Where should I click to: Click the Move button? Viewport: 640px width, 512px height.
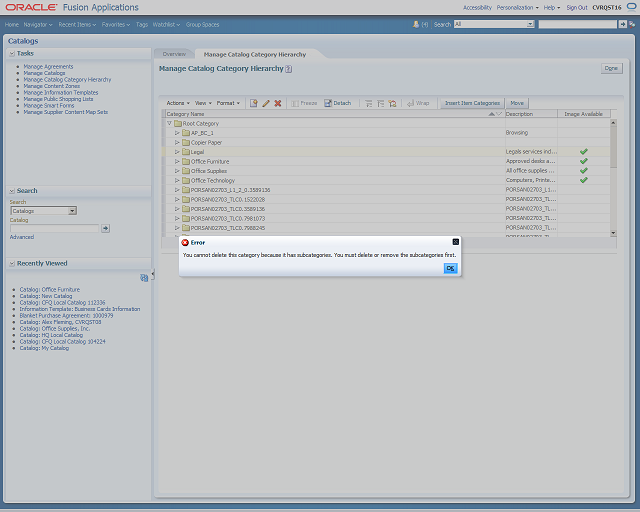tap(517, 103)
